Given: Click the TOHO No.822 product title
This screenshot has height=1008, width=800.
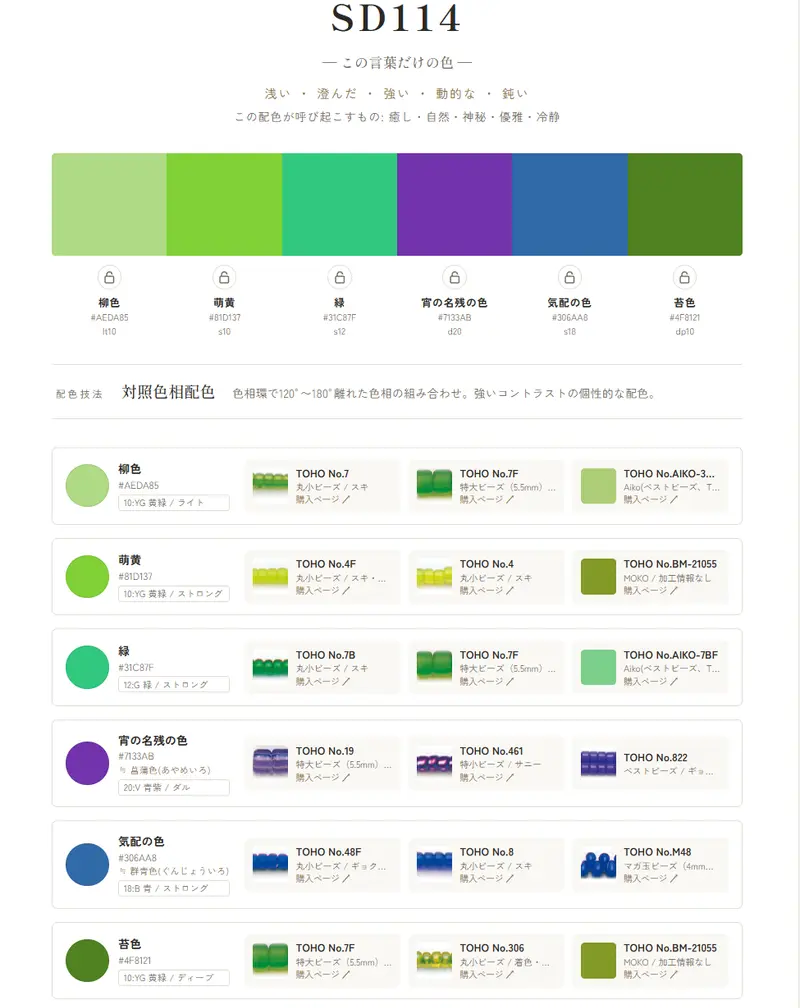Looking at the screenshot, I should (x=655, y=758).
